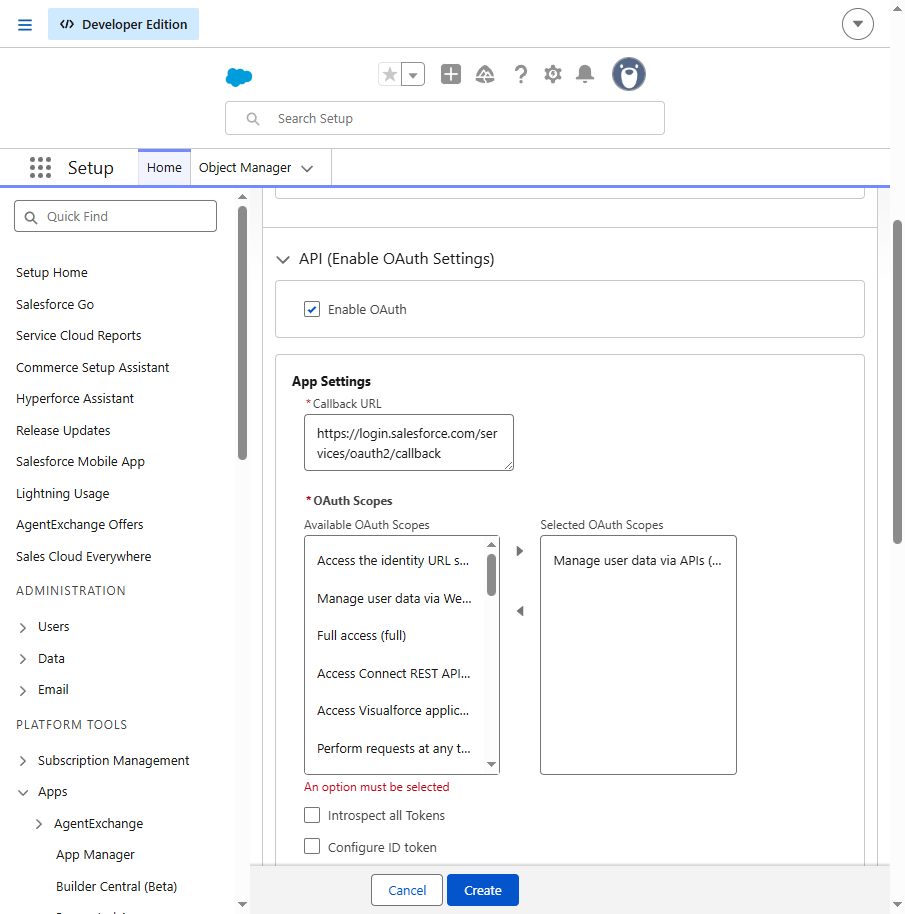905x914 pixels.
Task: Select Manage user data via APIs scope
Action: [638, 561]
